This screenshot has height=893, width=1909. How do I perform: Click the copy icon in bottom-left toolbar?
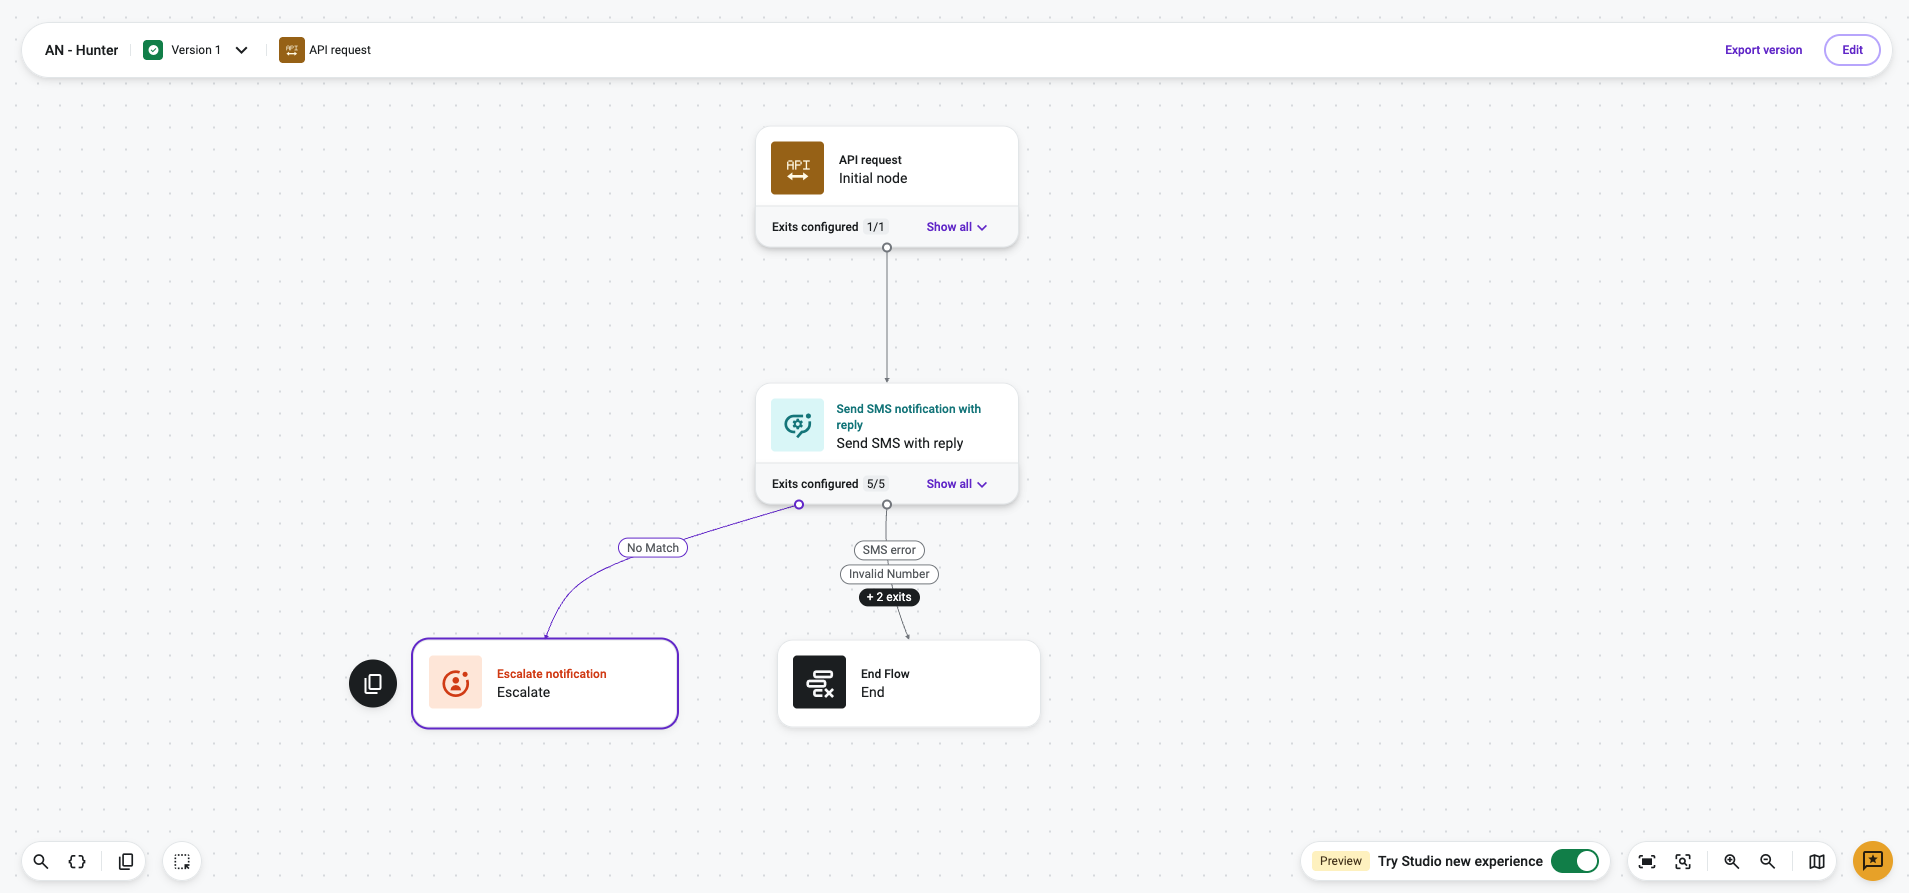(x=126, y=861)
